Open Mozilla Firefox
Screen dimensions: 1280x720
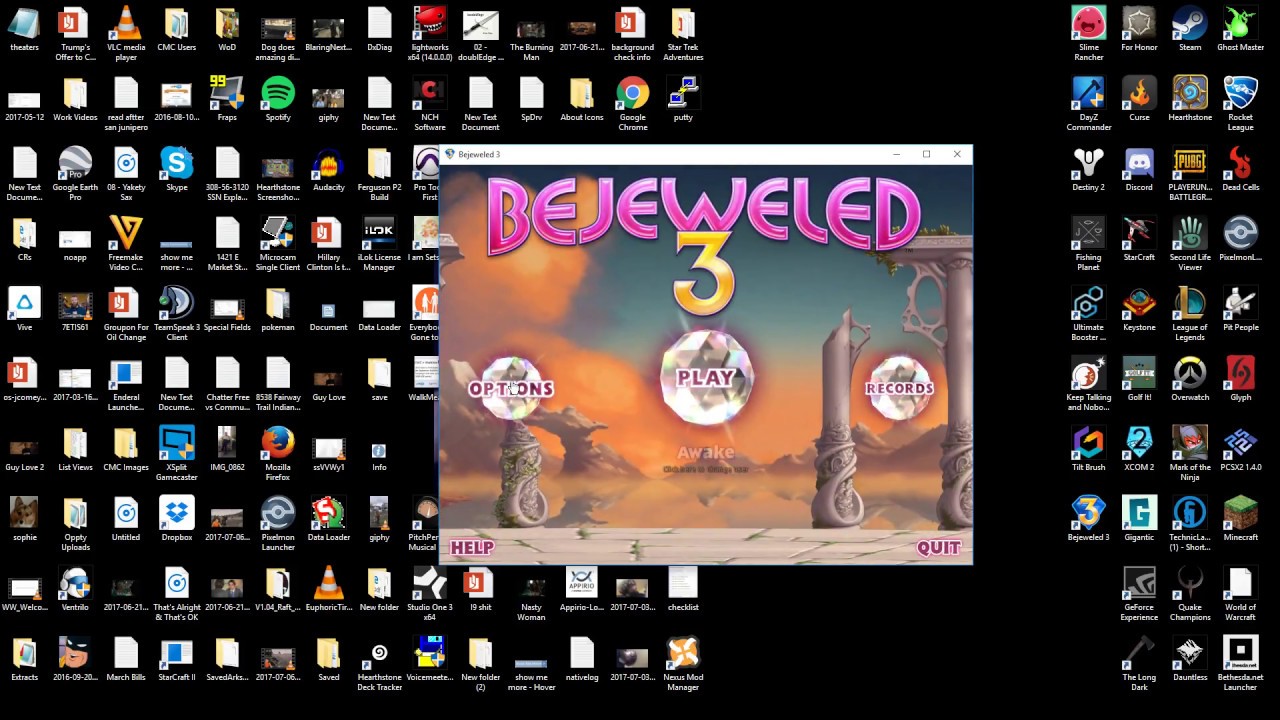click(x=277, y=442)
